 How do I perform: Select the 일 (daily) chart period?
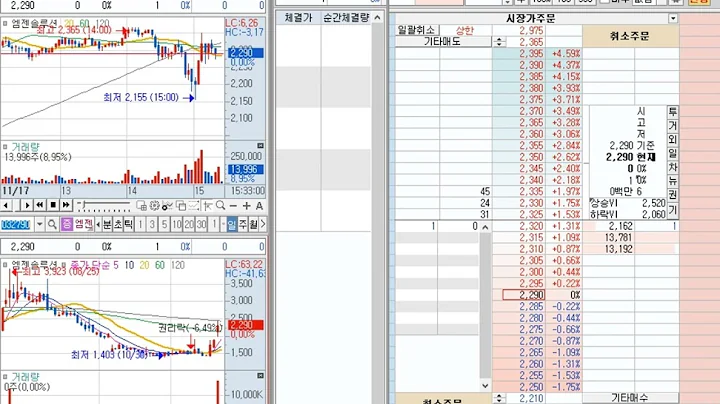(x=231, y=224)
